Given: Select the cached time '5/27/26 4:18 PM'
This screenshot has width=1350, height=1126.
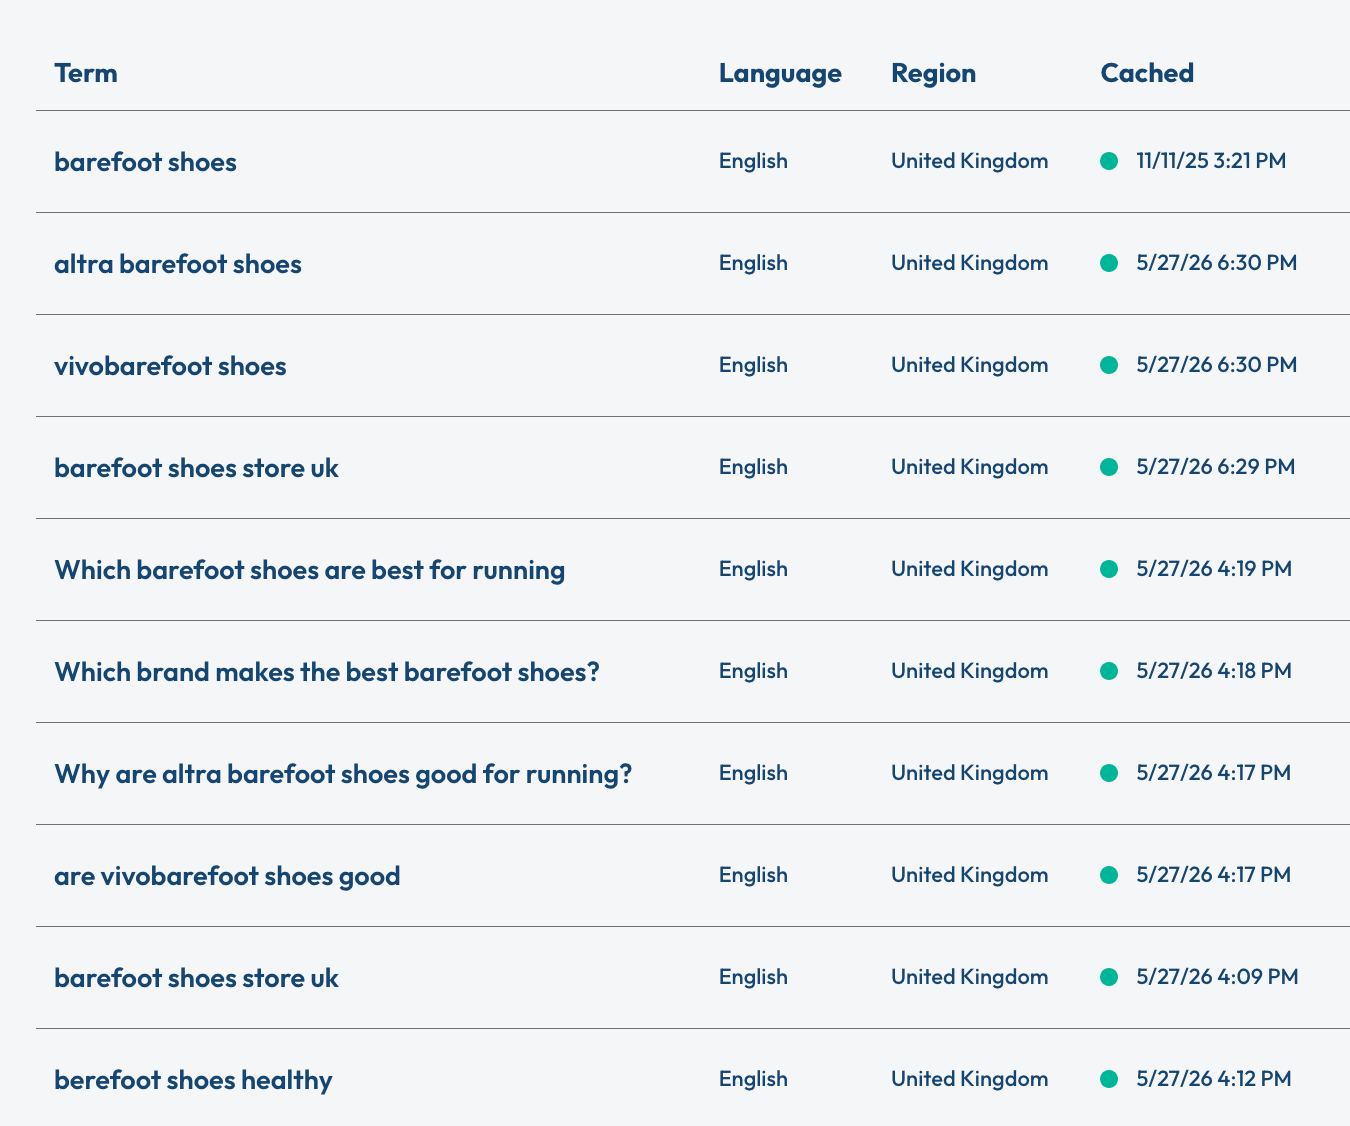Looking at the screenshot, I should 1214,671.
